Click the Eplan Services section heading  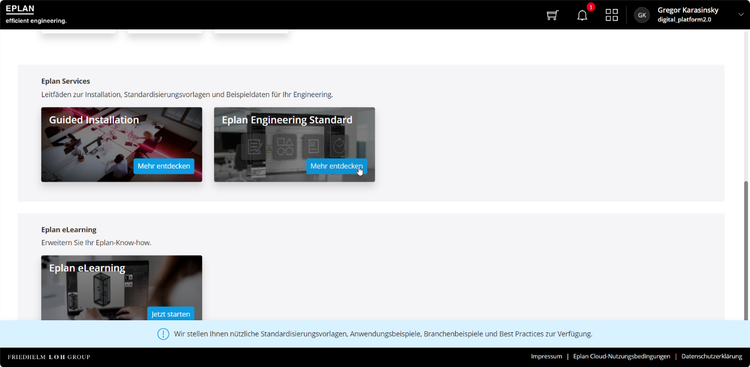click(66, 81)
